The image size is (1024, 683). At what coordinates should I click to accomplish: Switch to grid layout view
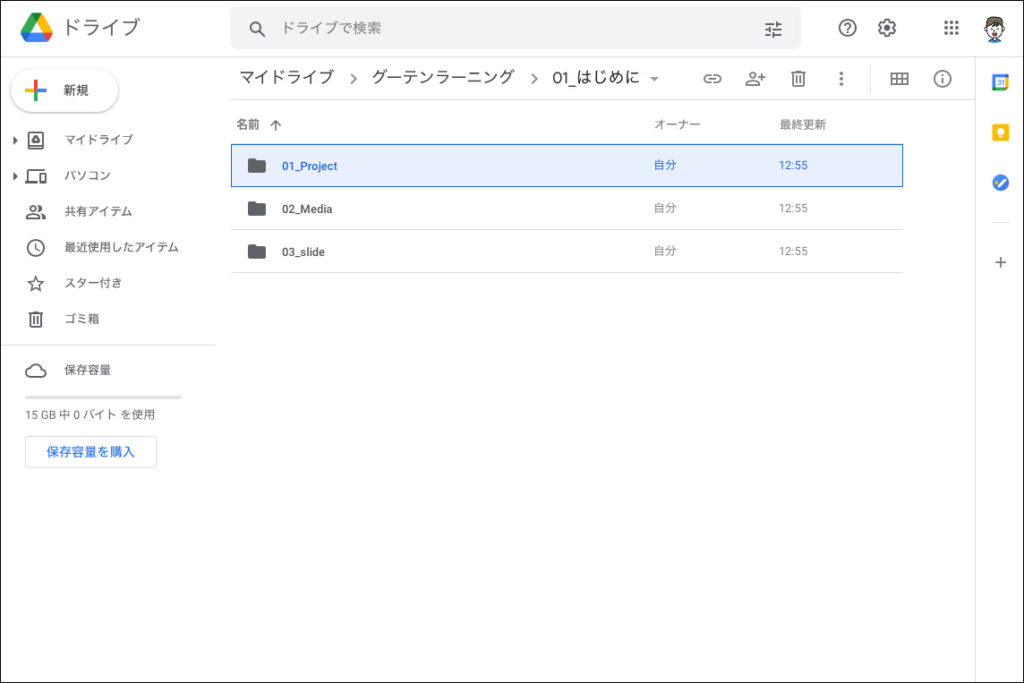(899, 79)
